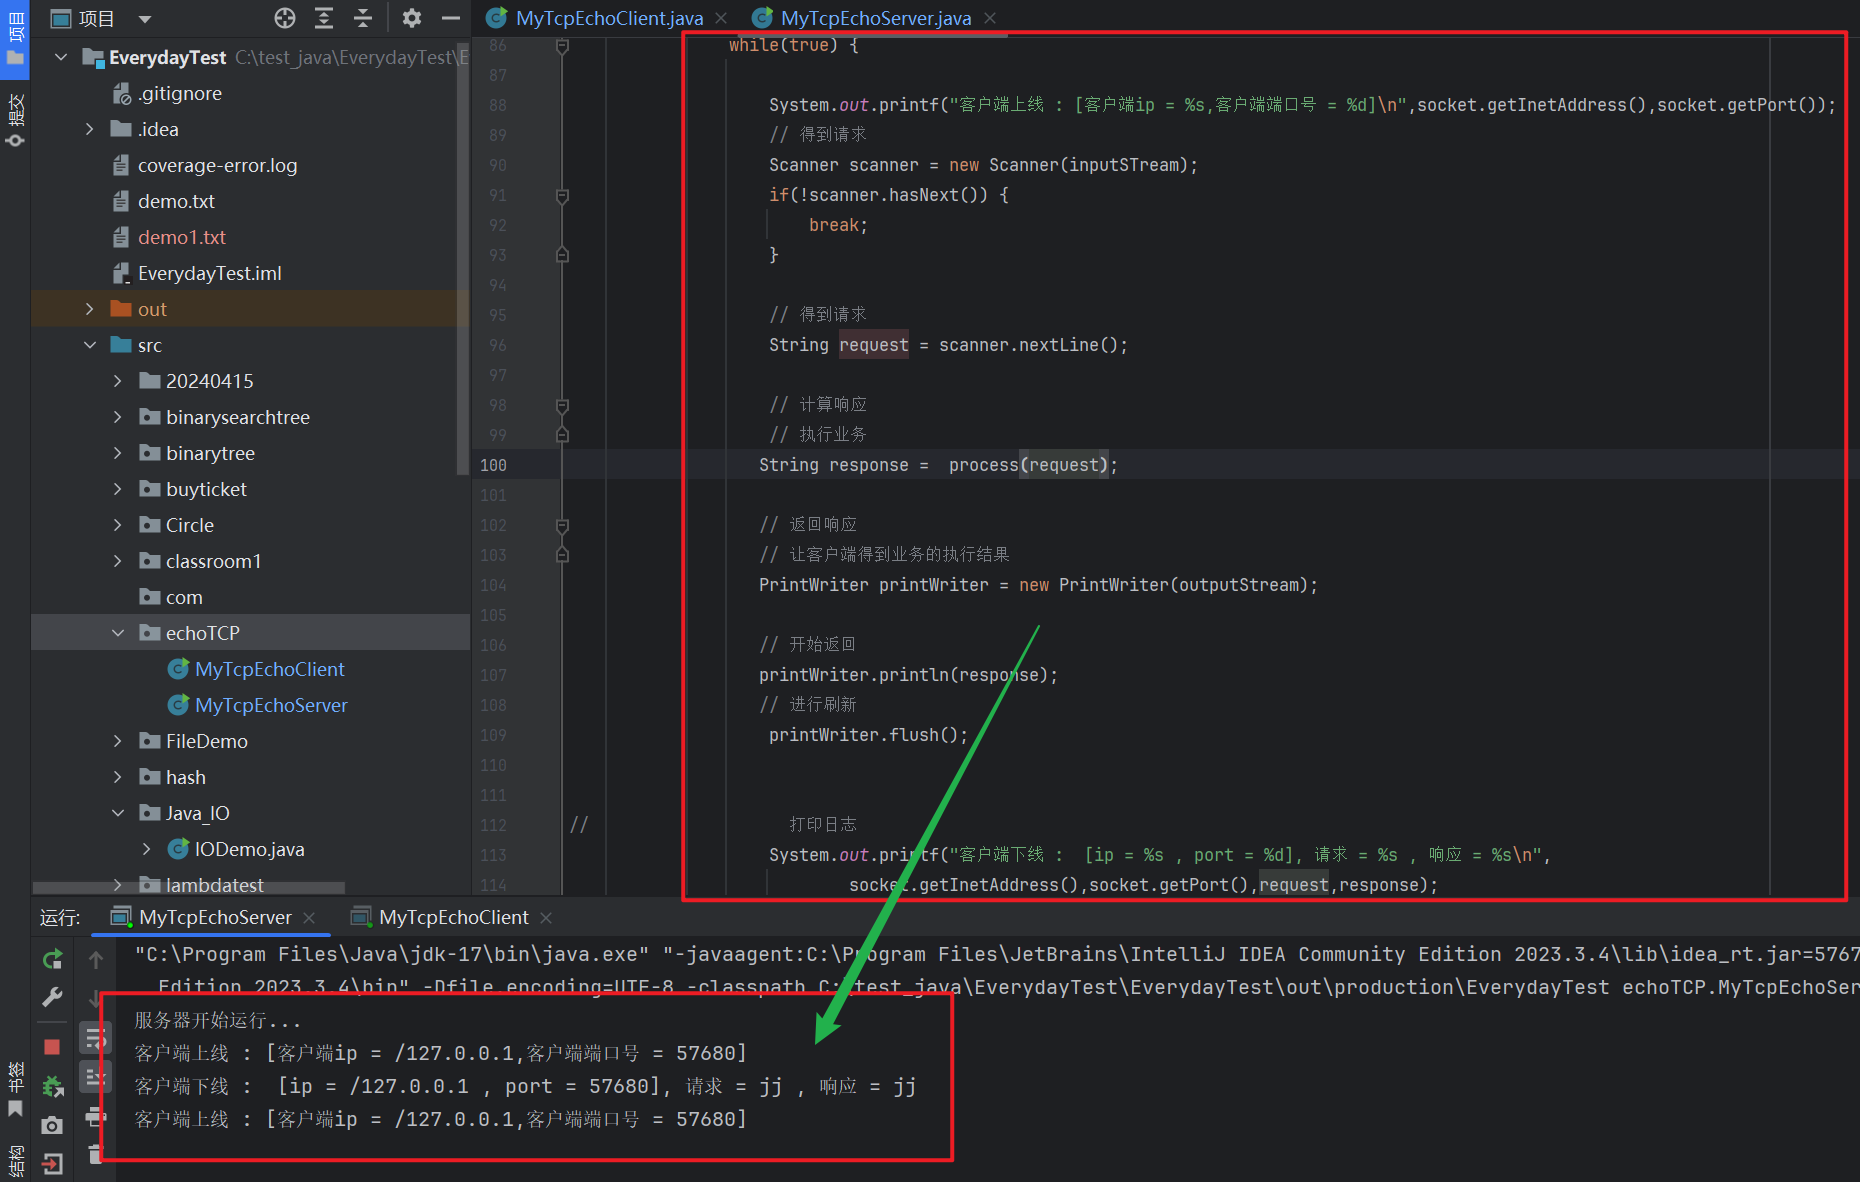Toggle the fold marker at line 91
Image resolution: width=1860 pixels, height=1182 pixels.
tap(562, 196)
